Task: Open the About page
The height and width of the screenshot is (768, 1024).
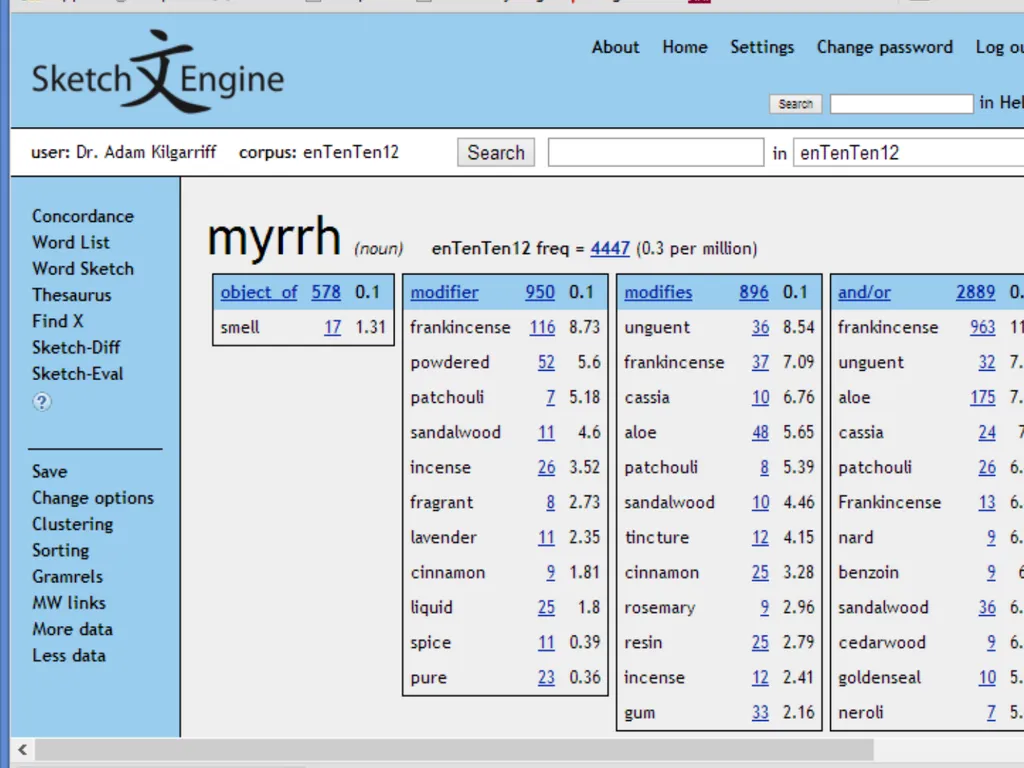Action: (x=615, y=47)
